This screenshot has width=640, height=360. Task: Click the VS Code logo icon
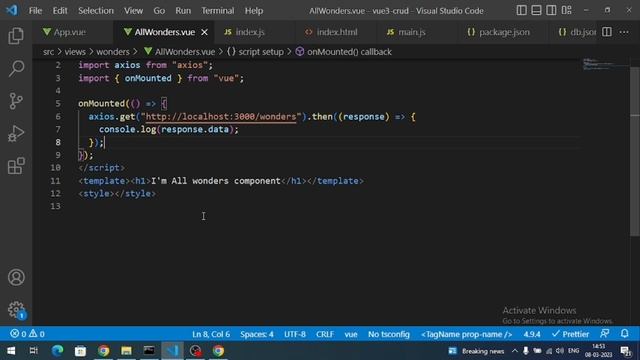12,10
